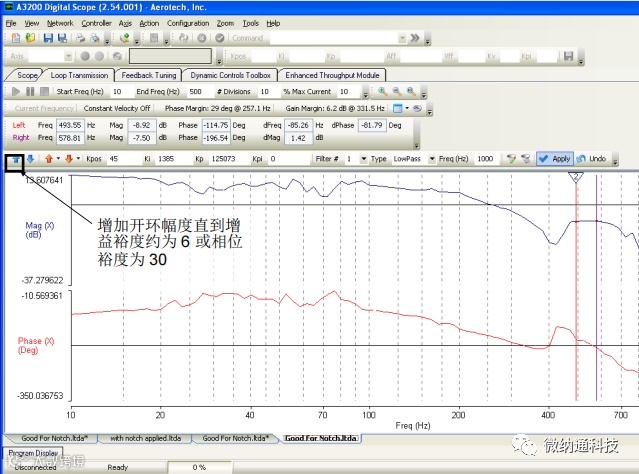The width and height of the screenshot is (639, 474).
Task: Click the Kpos field showing 45
Action: point(123,159)
